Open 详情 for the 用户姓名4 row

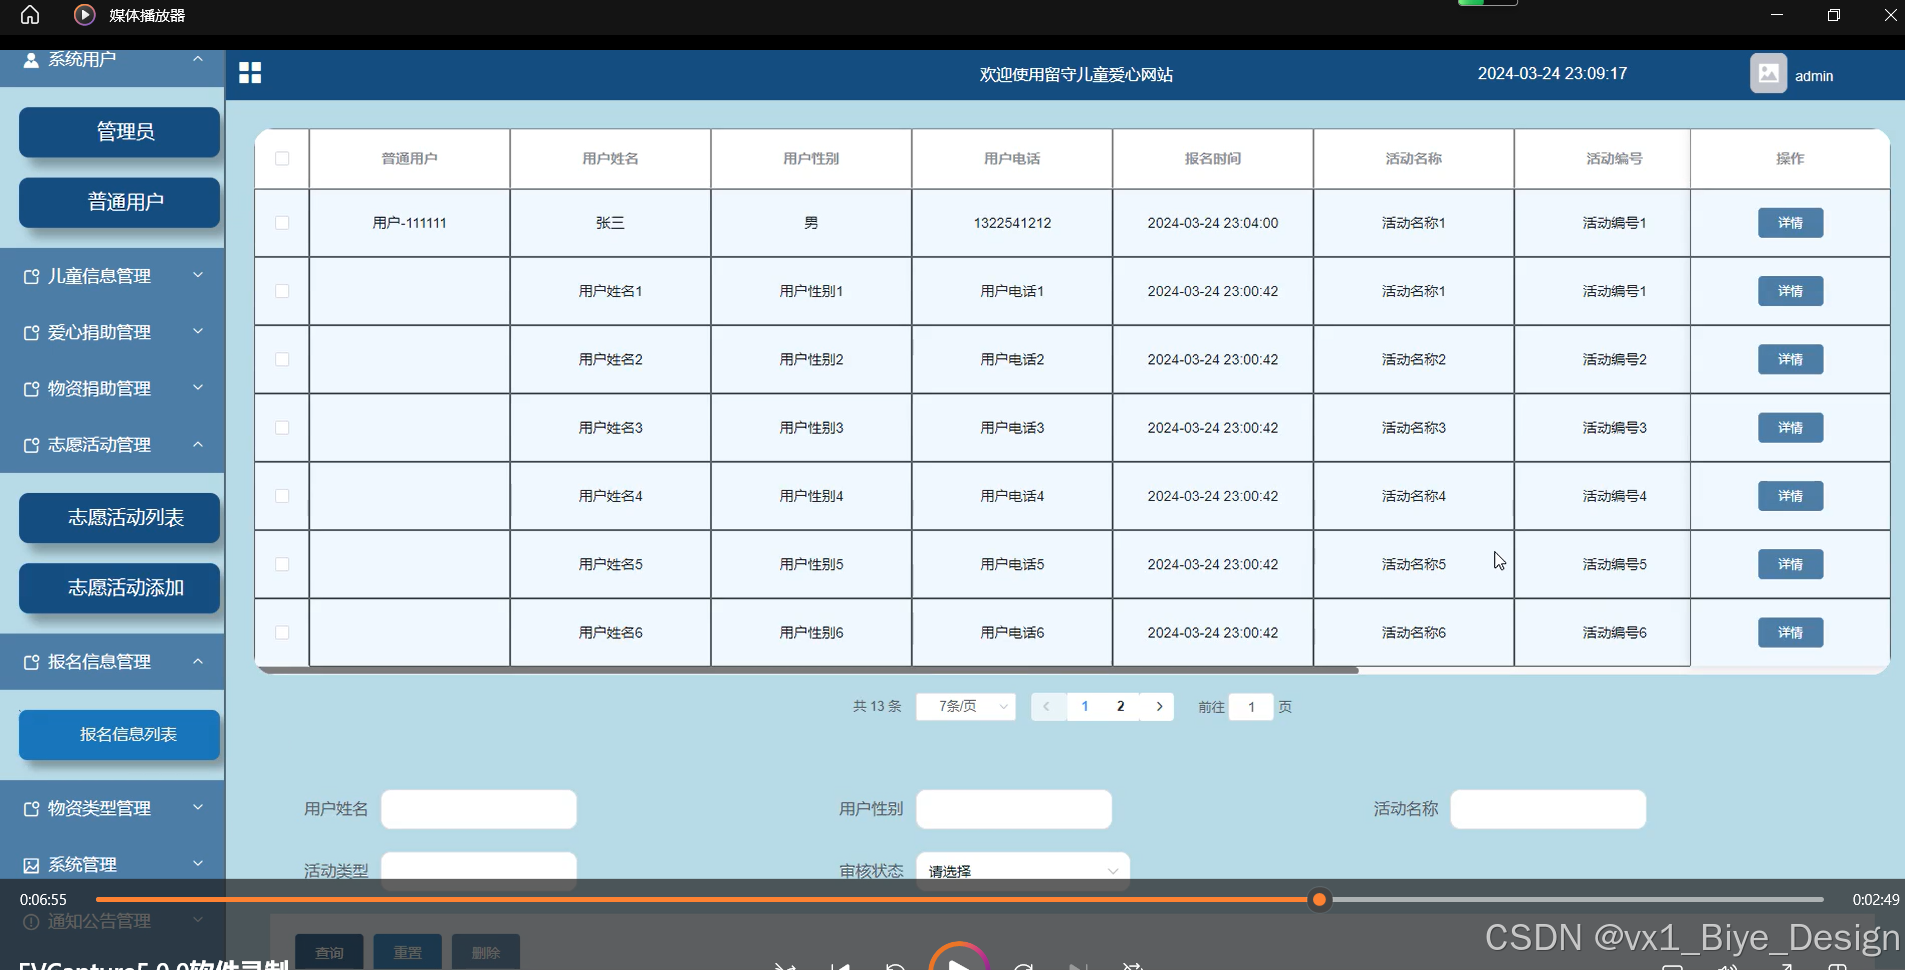pyautogui.click(x=1790, y=496)
